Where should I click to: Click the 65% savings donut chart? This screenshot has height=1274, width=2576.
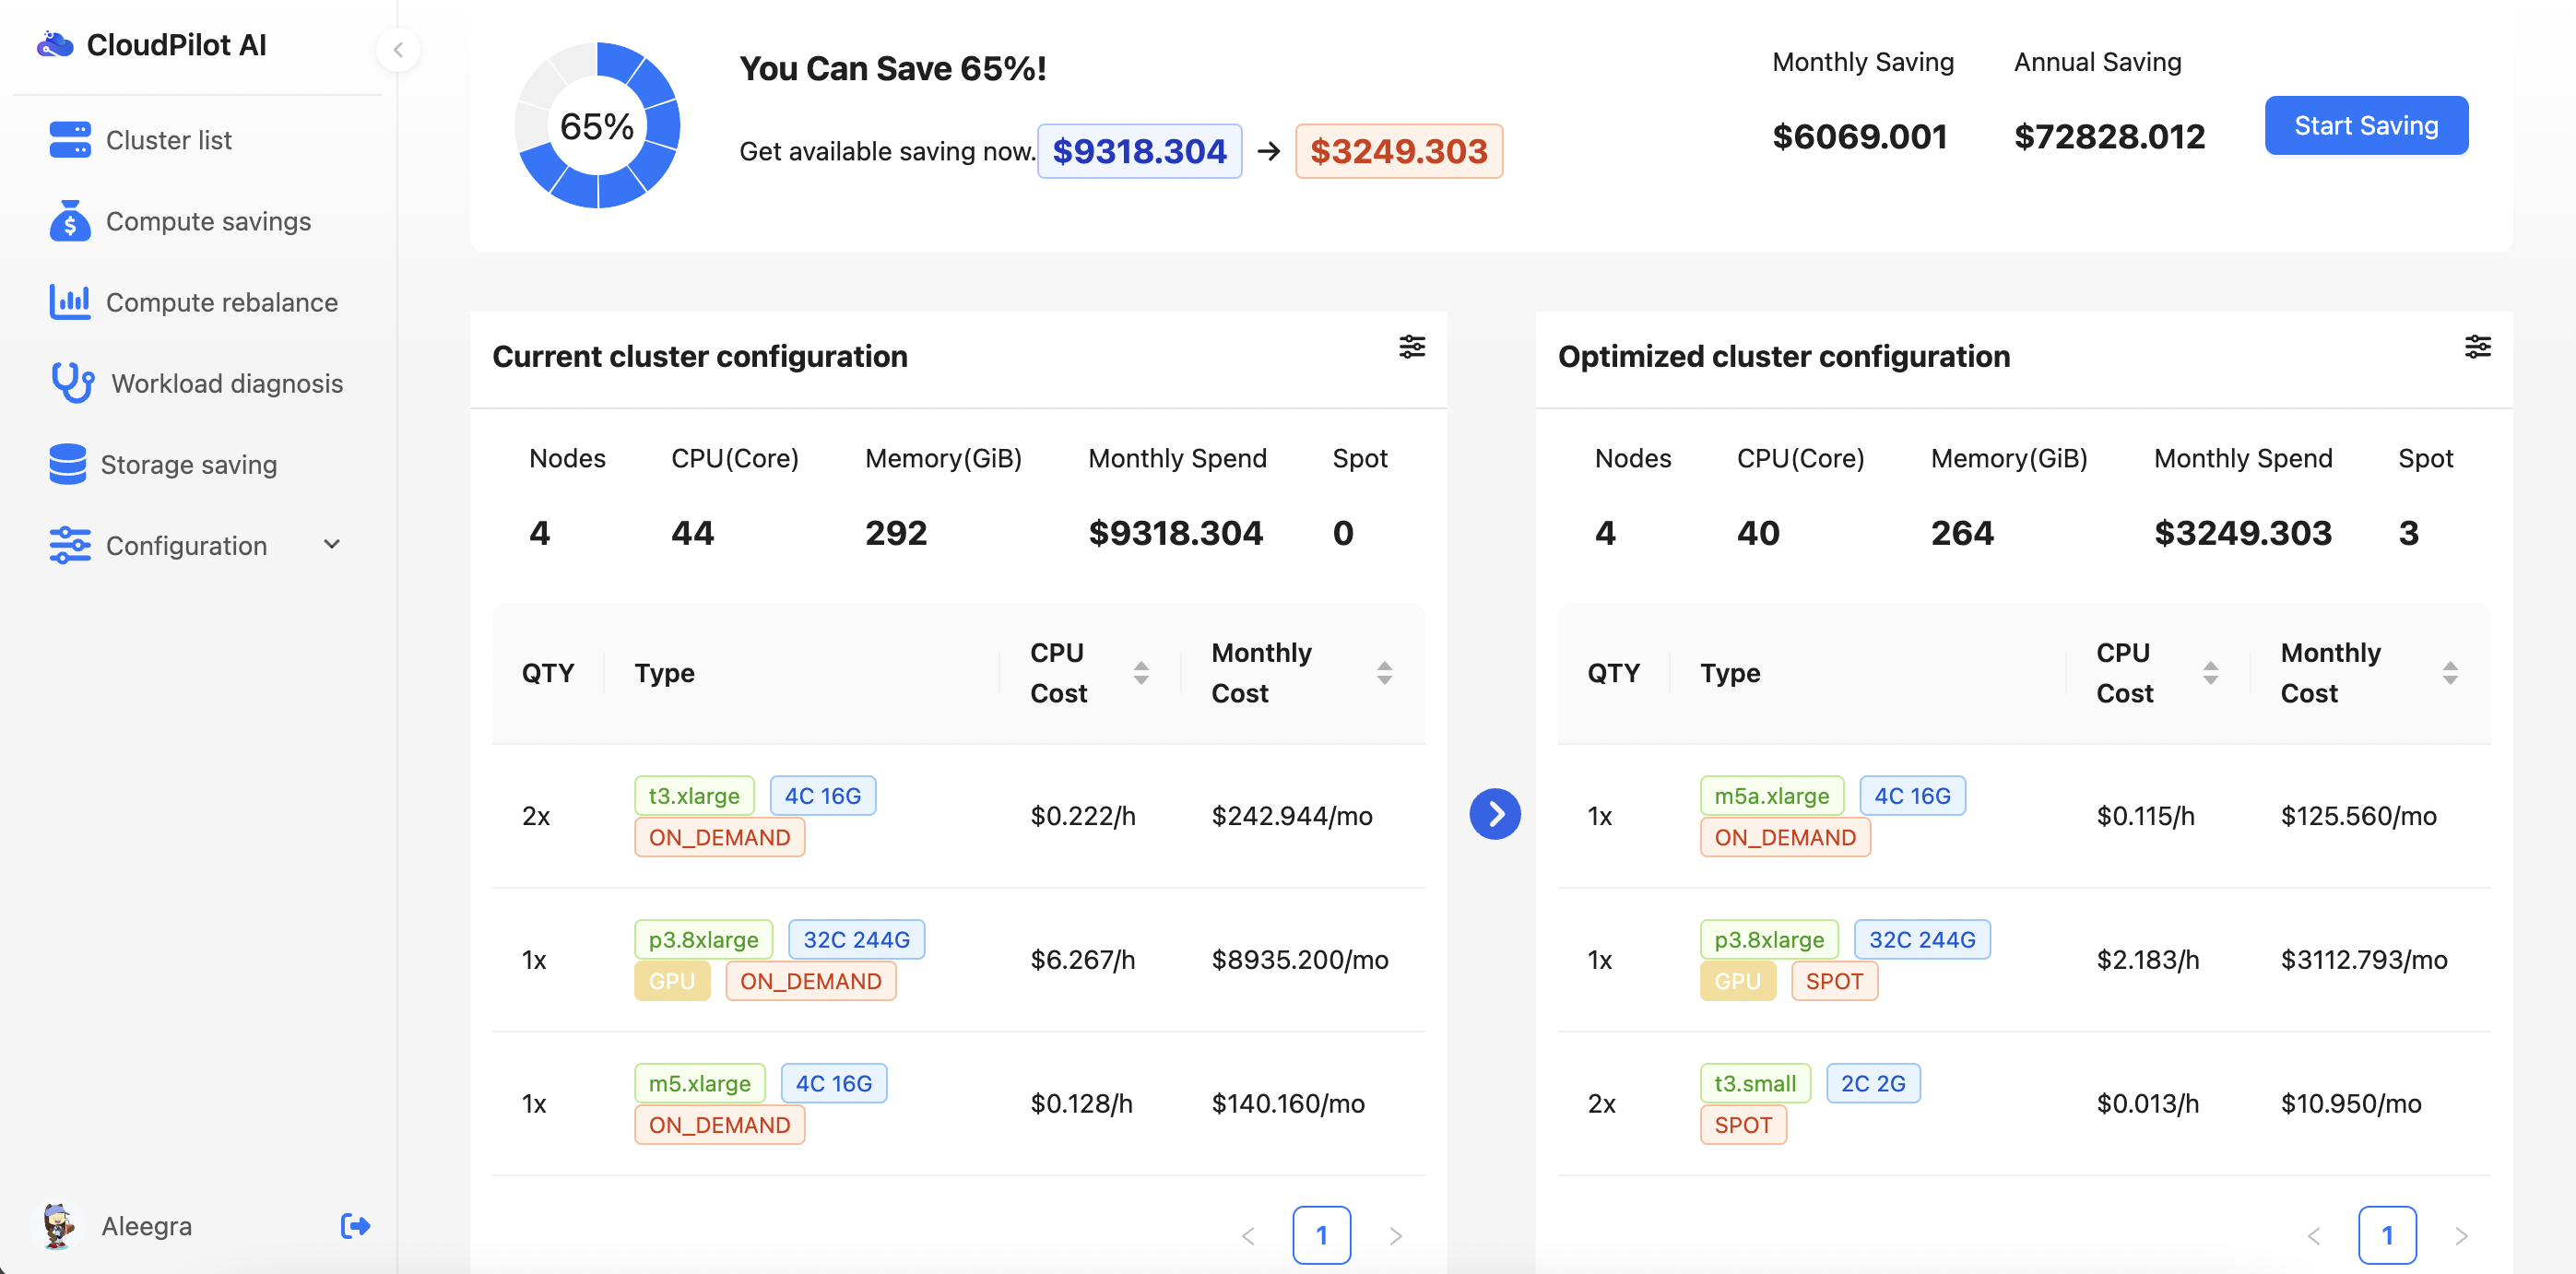coord(597,126)
